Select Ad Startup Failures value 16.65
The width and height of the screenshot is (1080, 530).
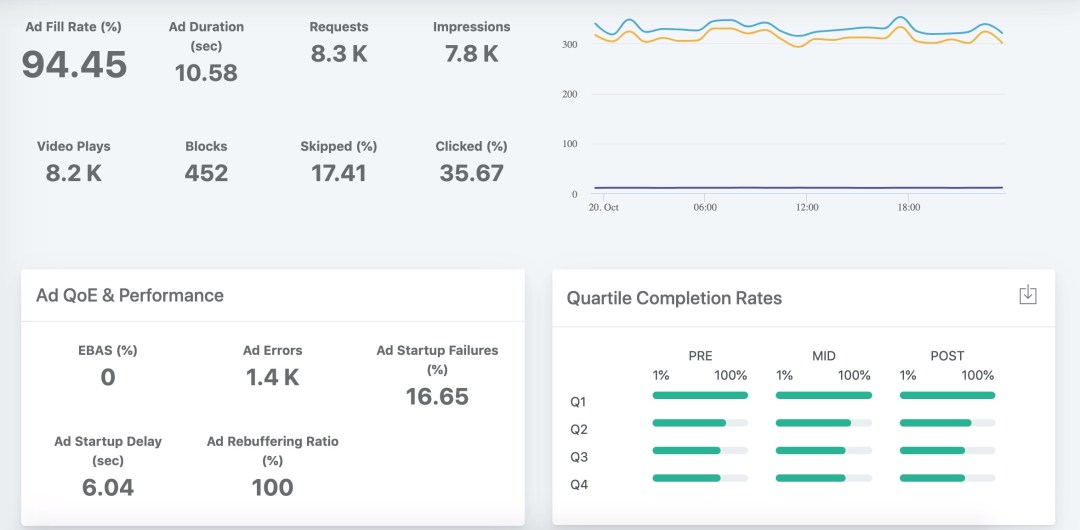click(x=437, y=396)
